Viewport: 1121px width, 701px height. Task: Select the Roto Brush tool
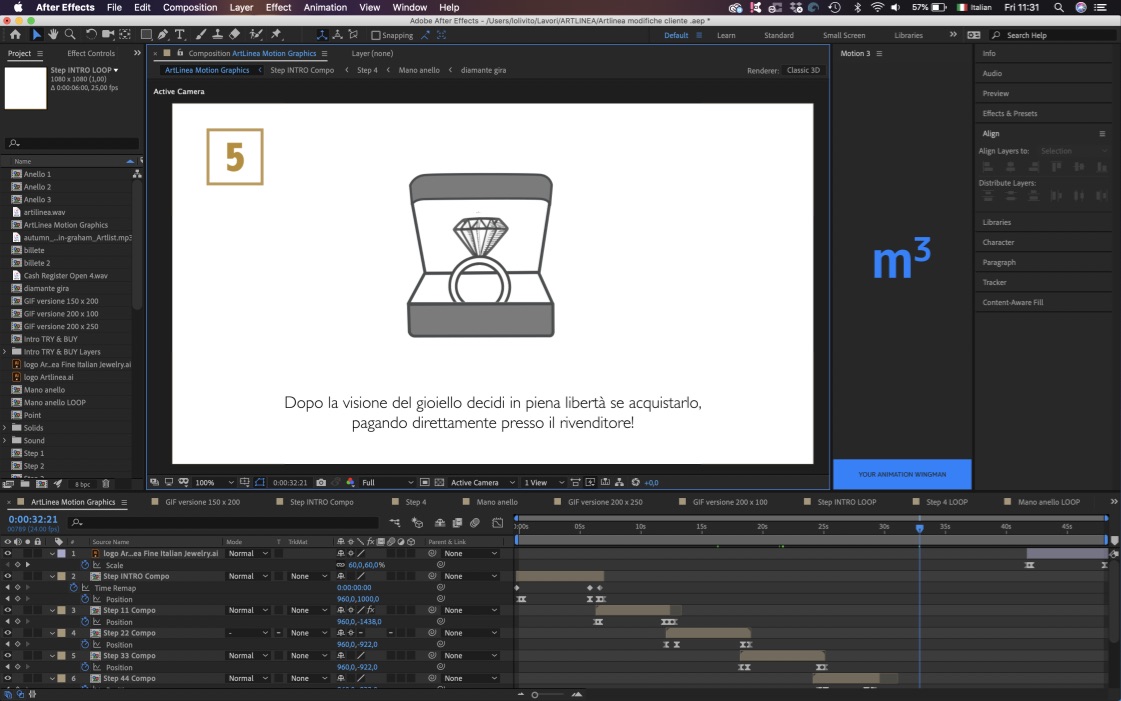[256, 34]
